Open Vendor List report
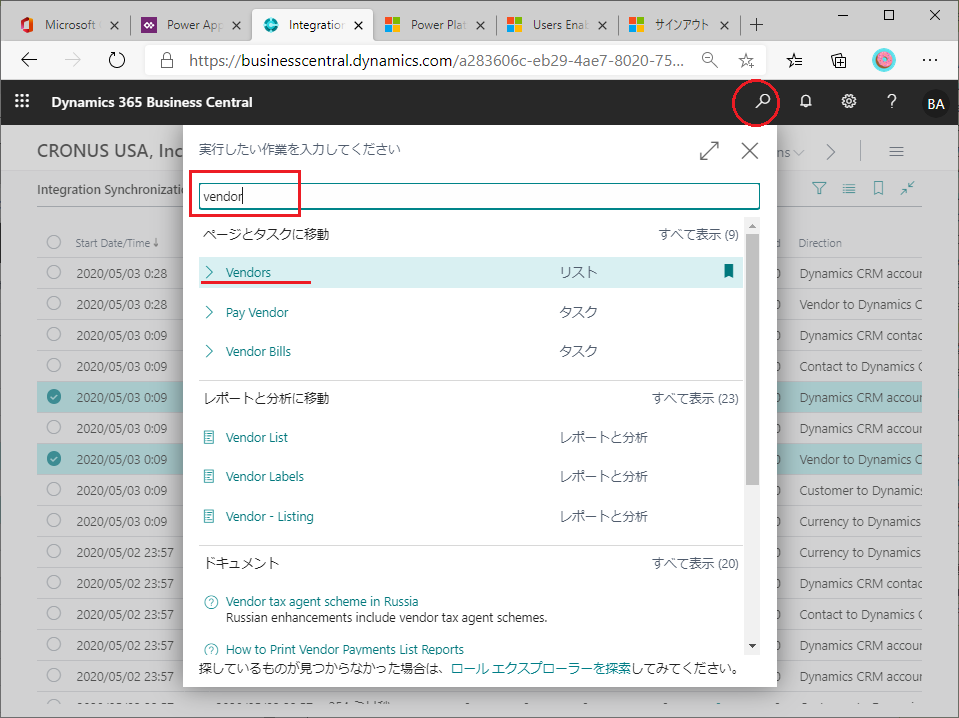This screenshot has height=718, width=959. click(256, 437)
